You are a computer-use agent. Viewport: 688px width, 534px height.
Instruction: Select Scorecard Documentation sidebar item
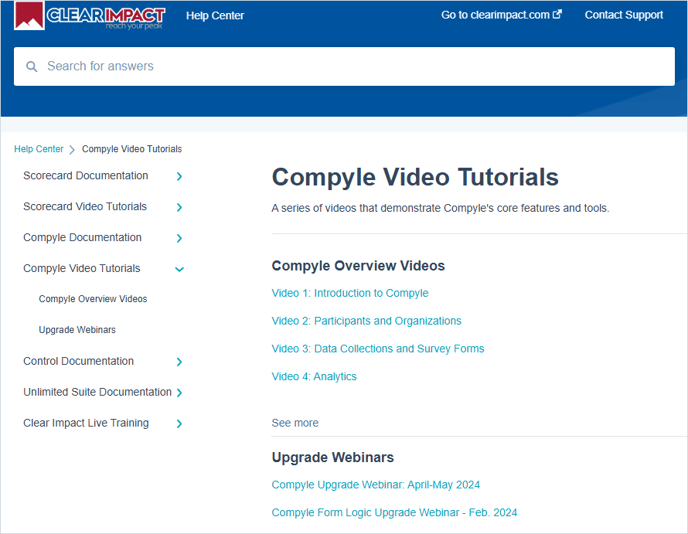point(86,176)
